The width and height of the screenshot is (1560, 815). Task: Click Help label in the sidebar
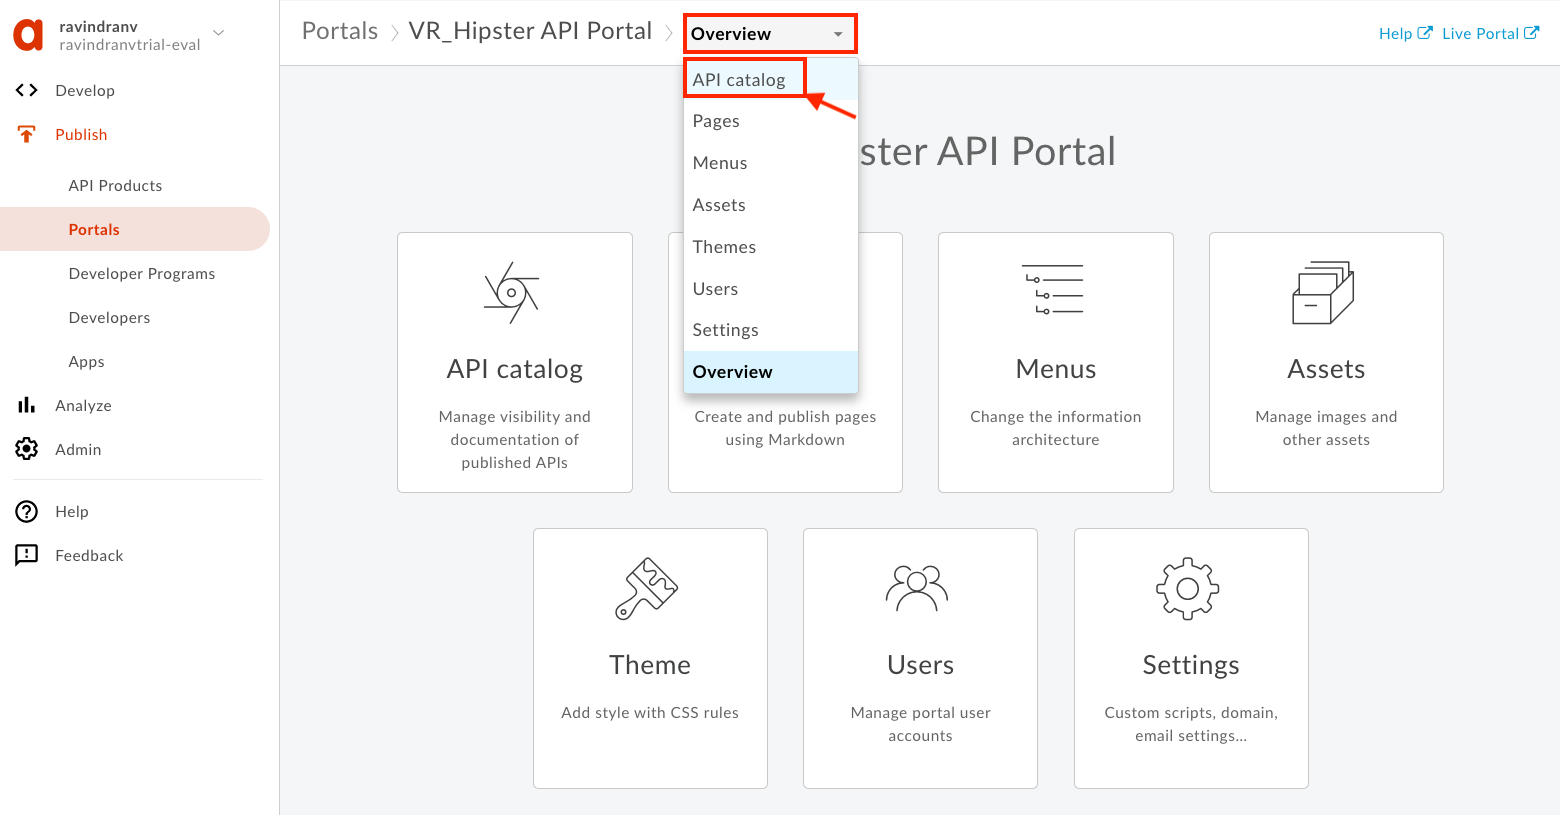click(x=72, y=511)
